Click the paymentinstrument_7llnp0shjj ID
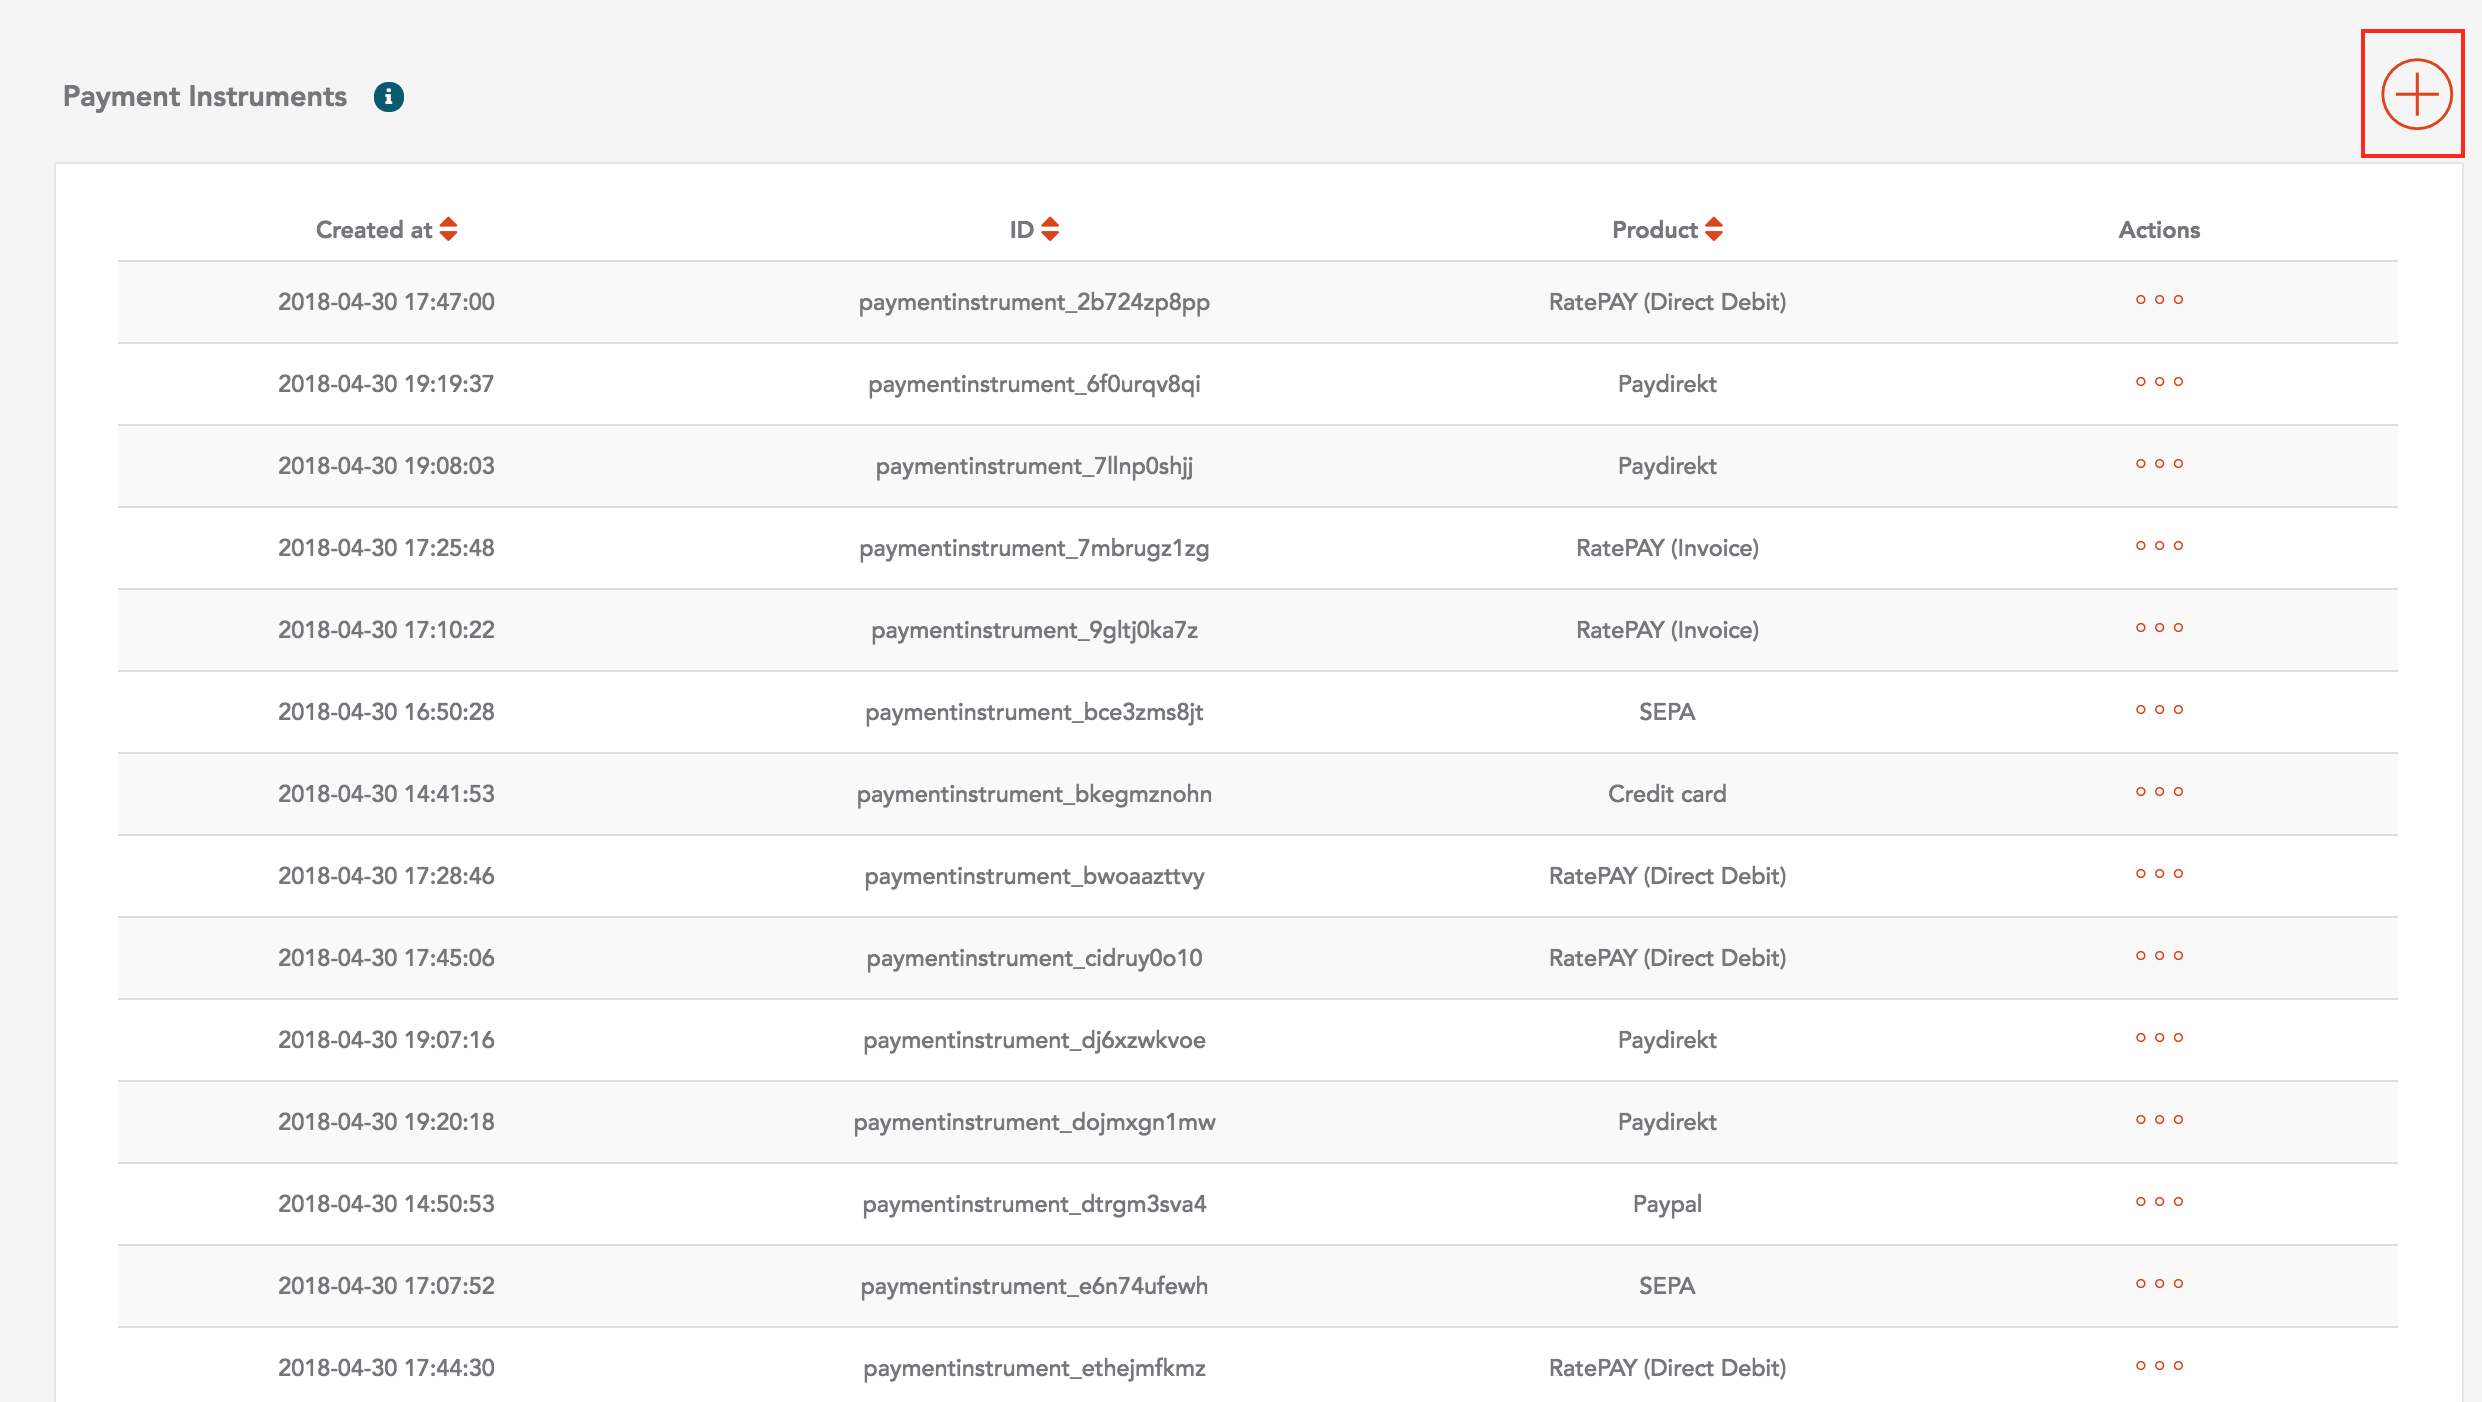2482x1402 pixels. coord(1034,466)
